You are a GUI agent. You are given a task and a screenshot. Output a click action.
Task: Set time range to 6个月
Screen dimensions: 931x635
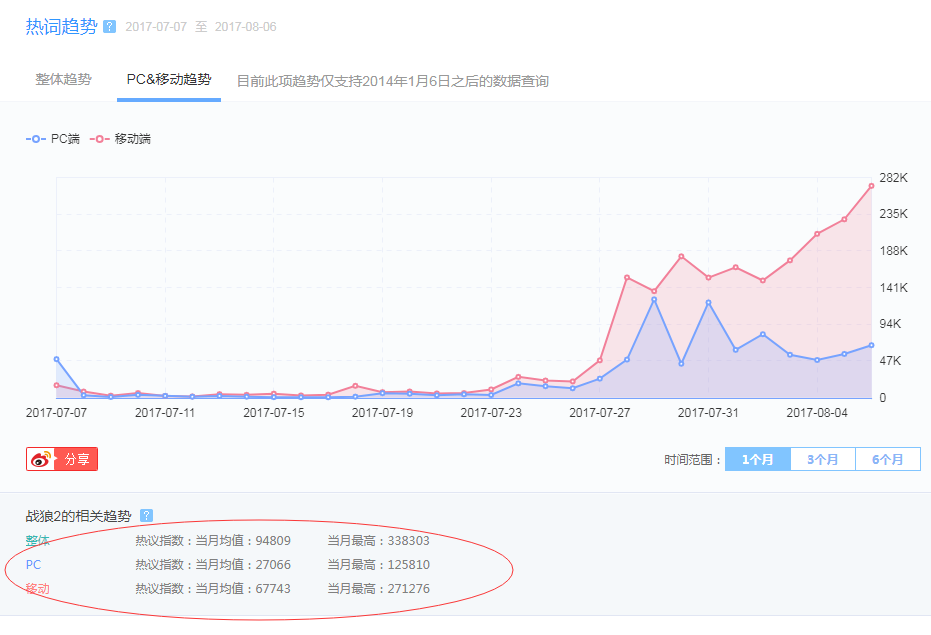tap(888, 459)
